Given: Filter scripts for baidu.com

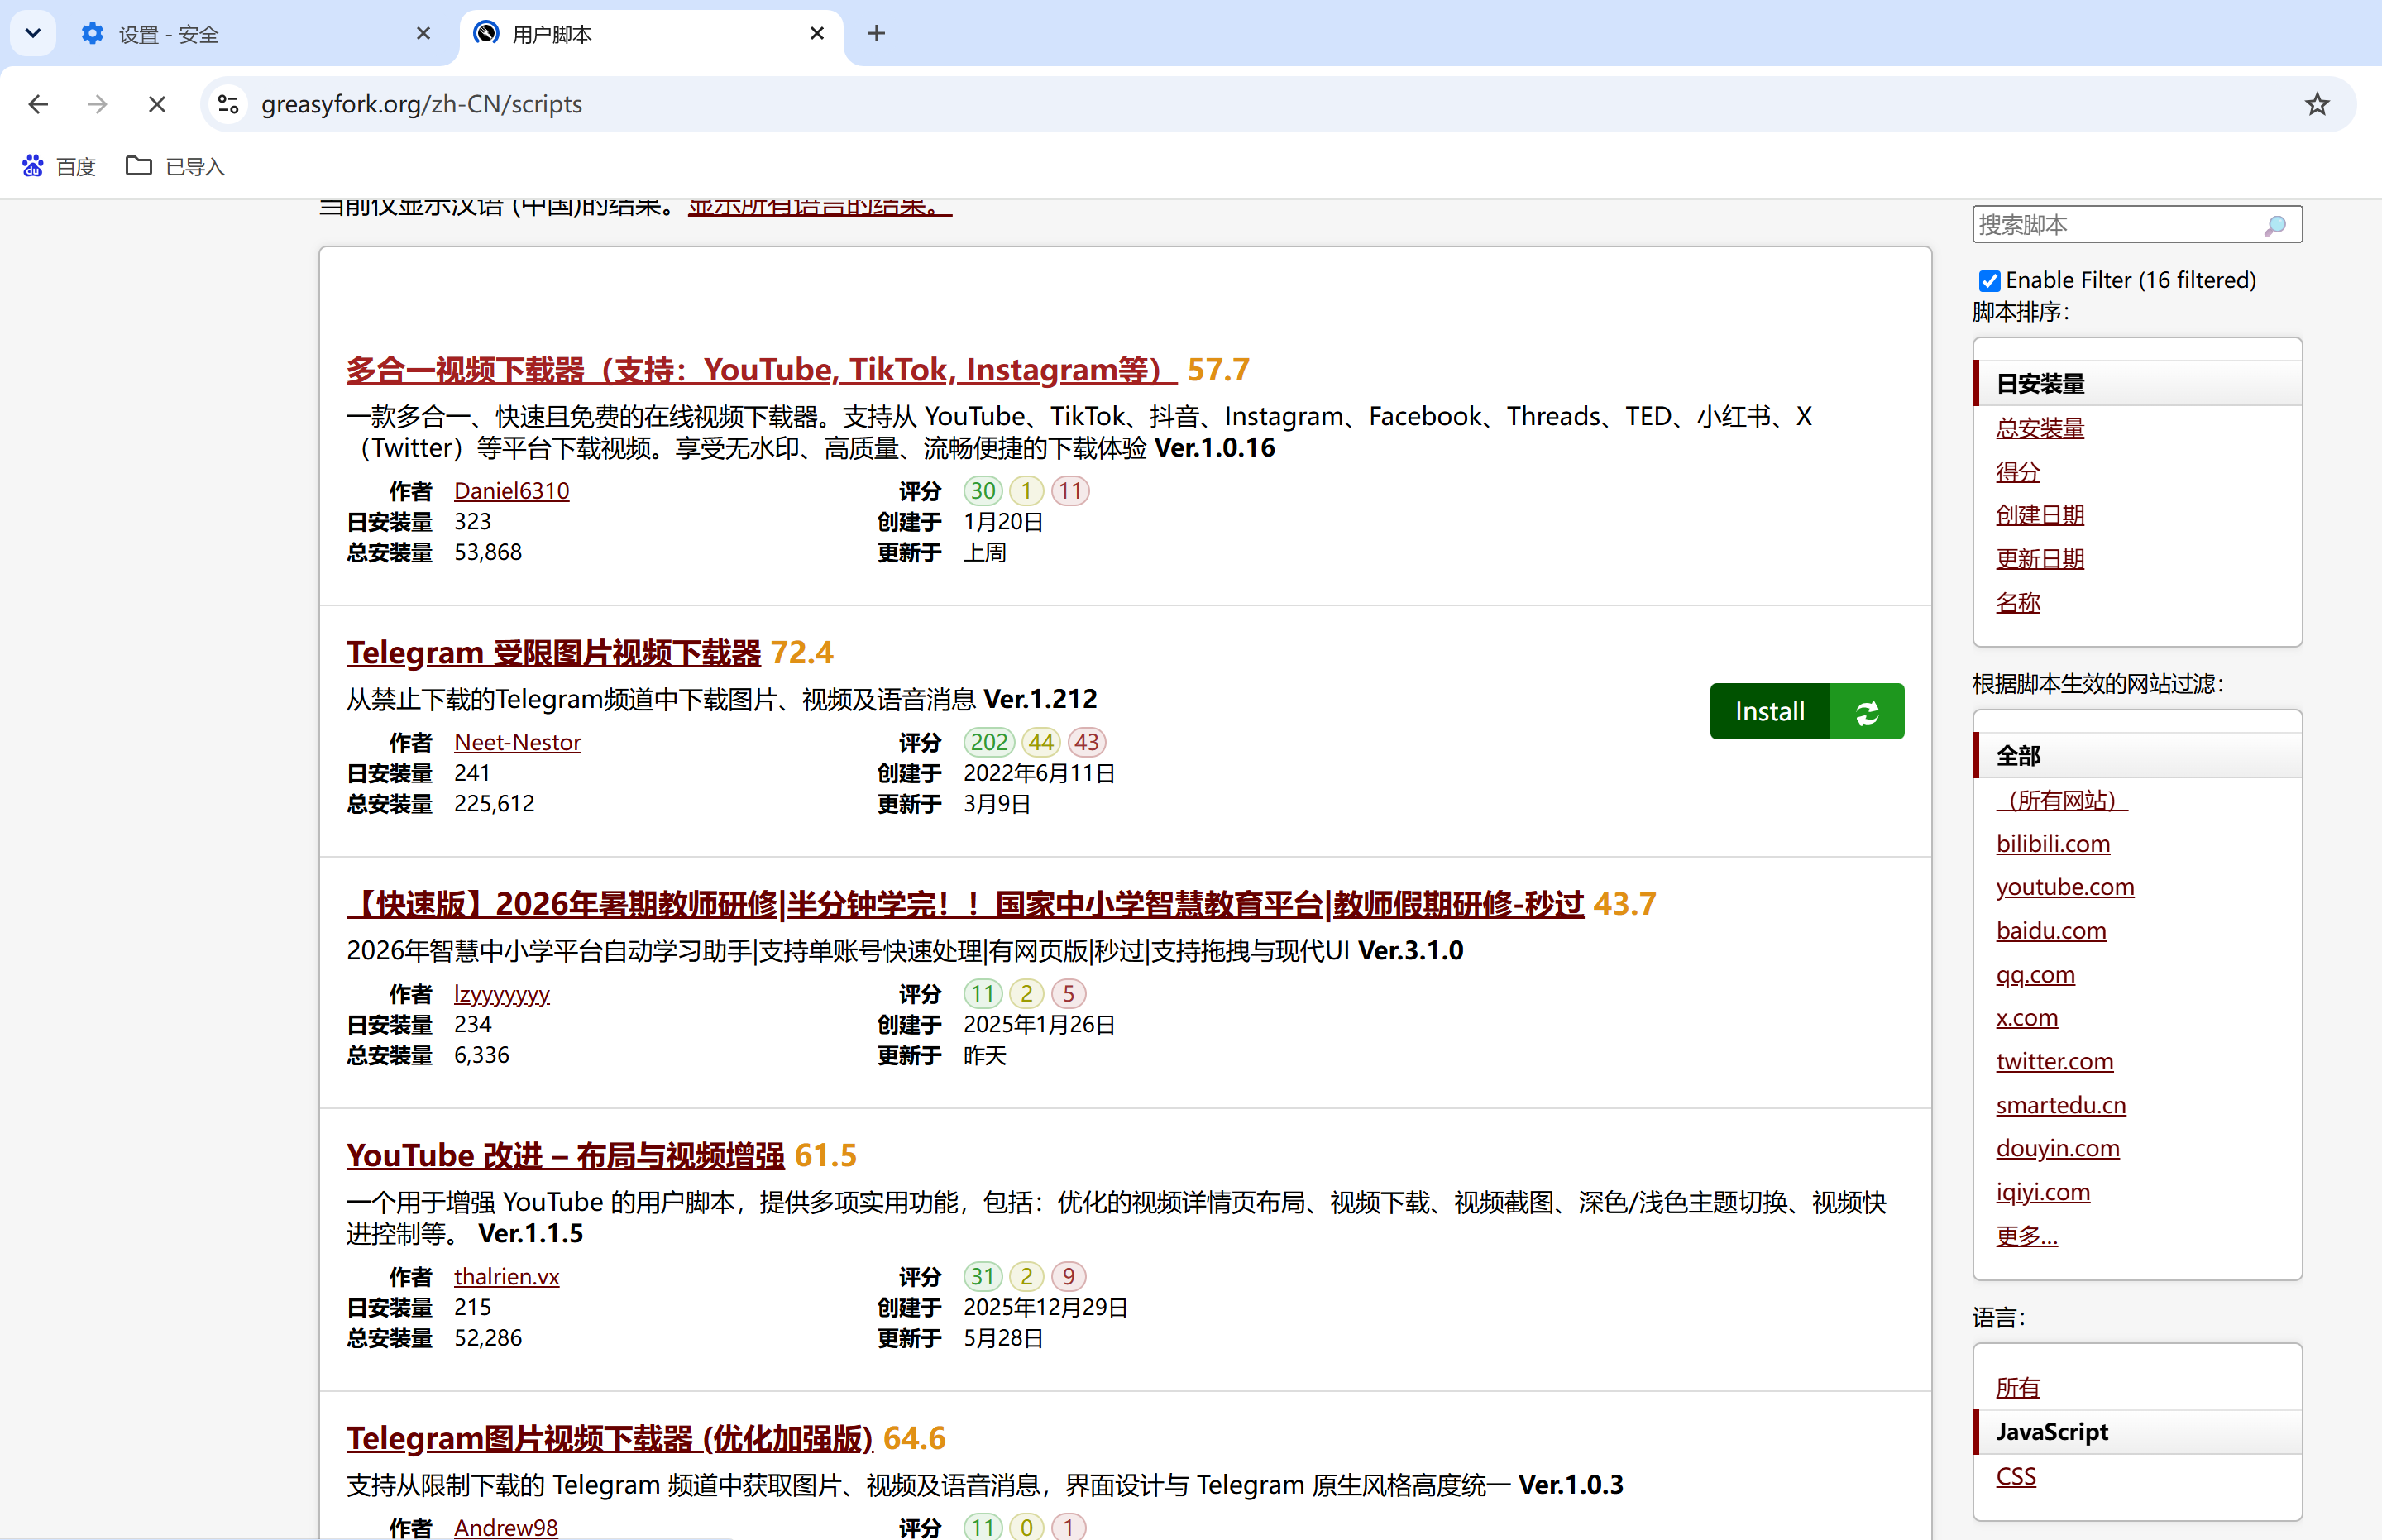Looking at the screenshot, I should [2051, 931].
